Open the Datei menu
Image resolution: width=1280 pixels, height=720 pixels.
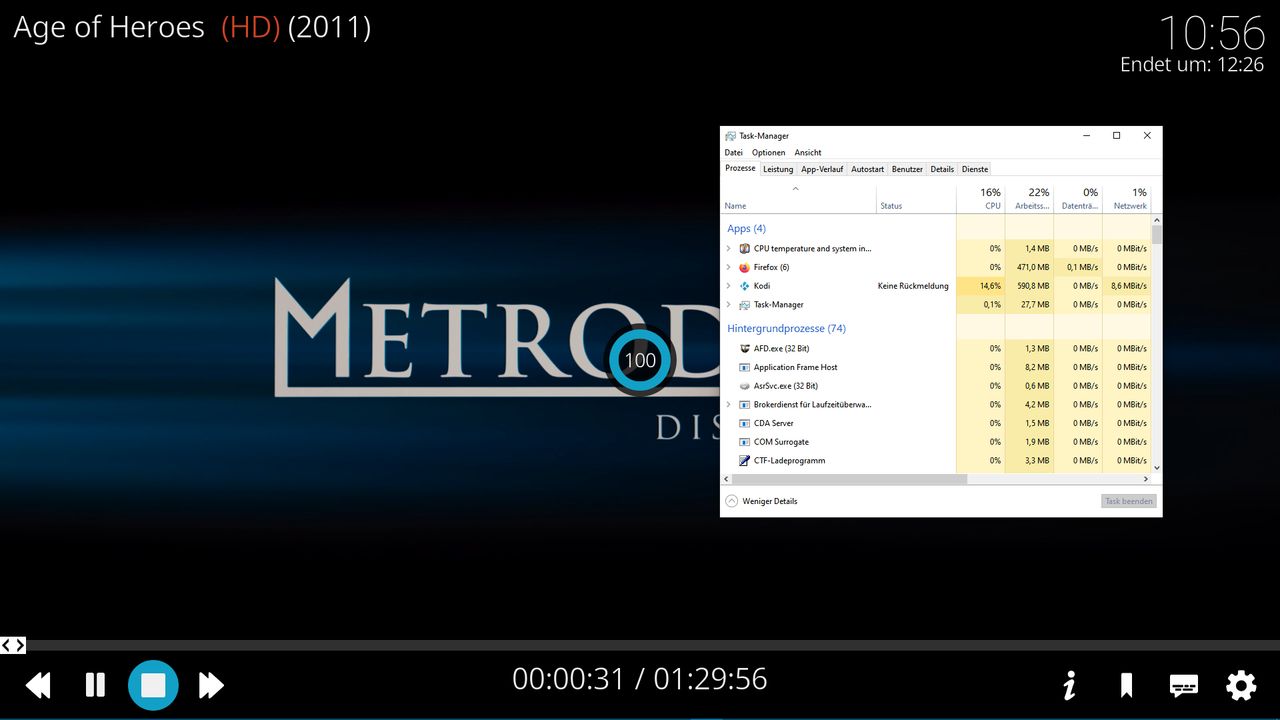734,153
